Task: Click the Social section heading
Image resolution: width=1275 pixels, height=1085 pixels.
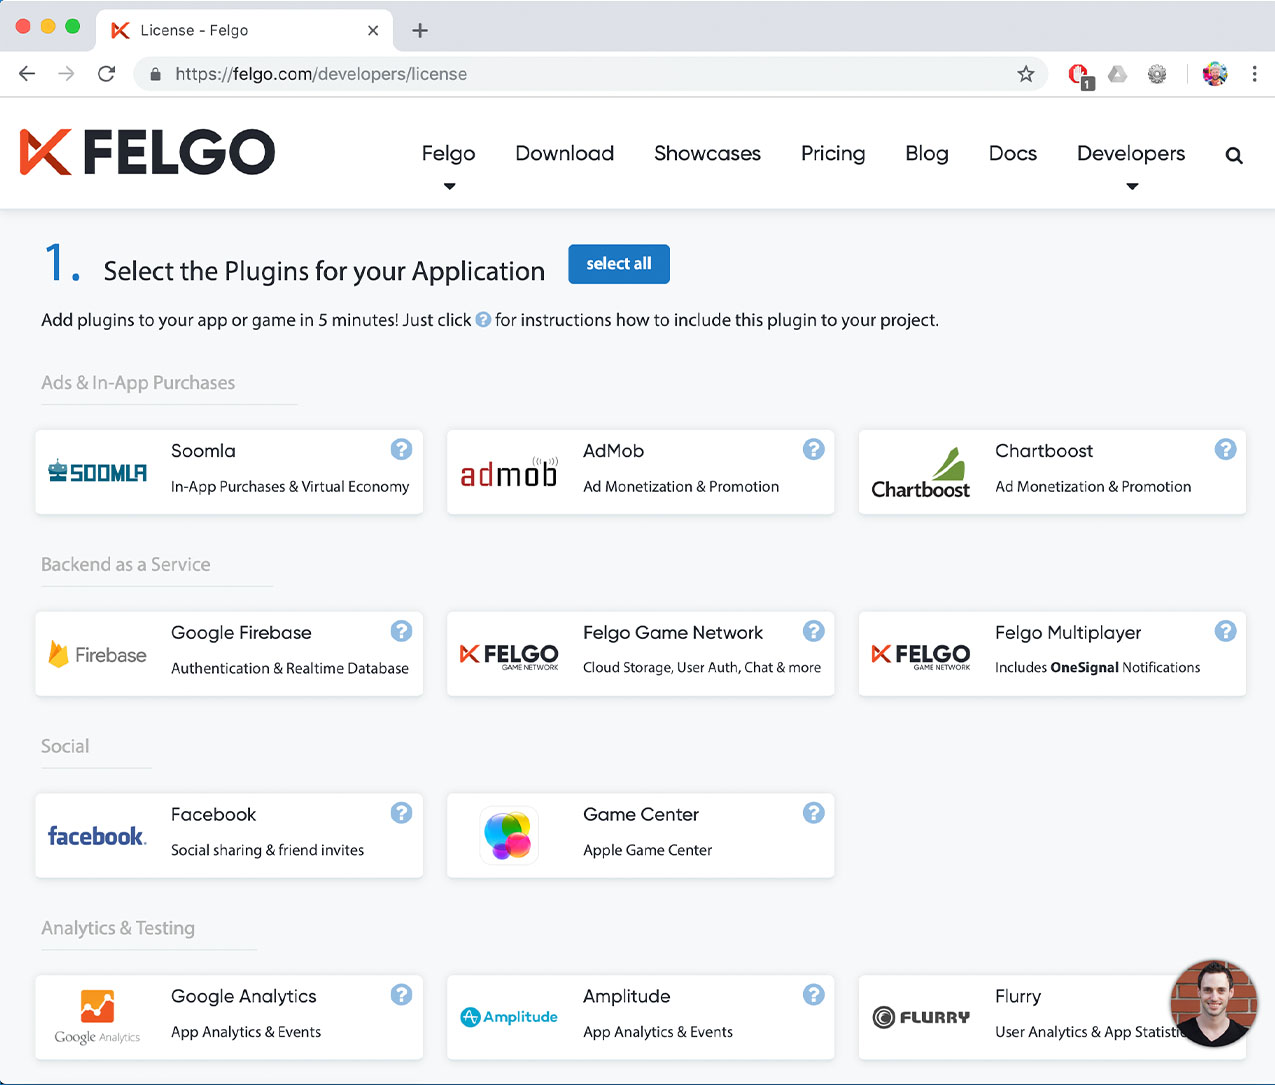Action: (x=65, y=746)
